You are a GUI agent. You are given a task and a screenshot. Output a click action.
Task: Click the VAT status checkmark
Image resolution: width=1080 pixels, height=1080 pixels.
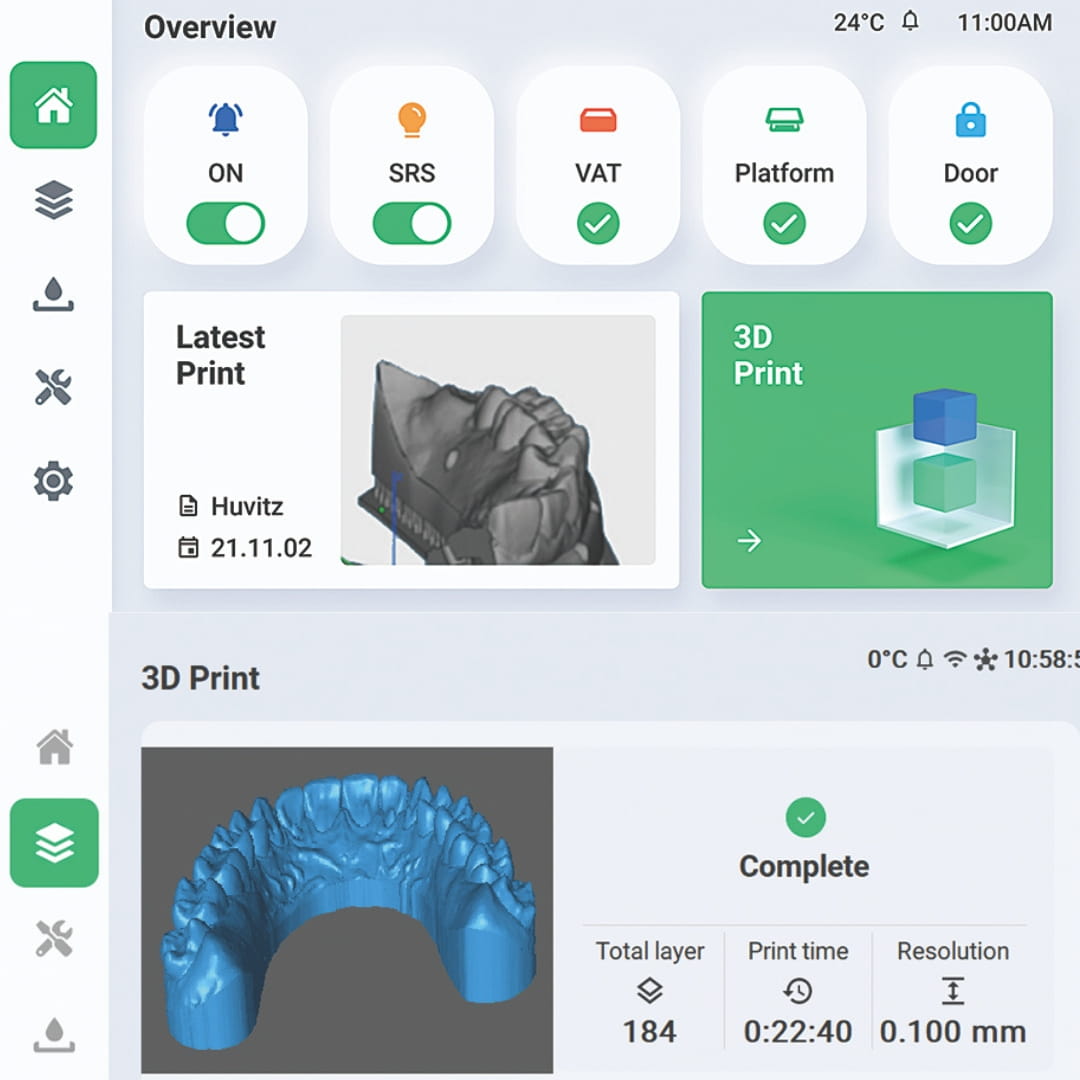click(x=598, y=223)
